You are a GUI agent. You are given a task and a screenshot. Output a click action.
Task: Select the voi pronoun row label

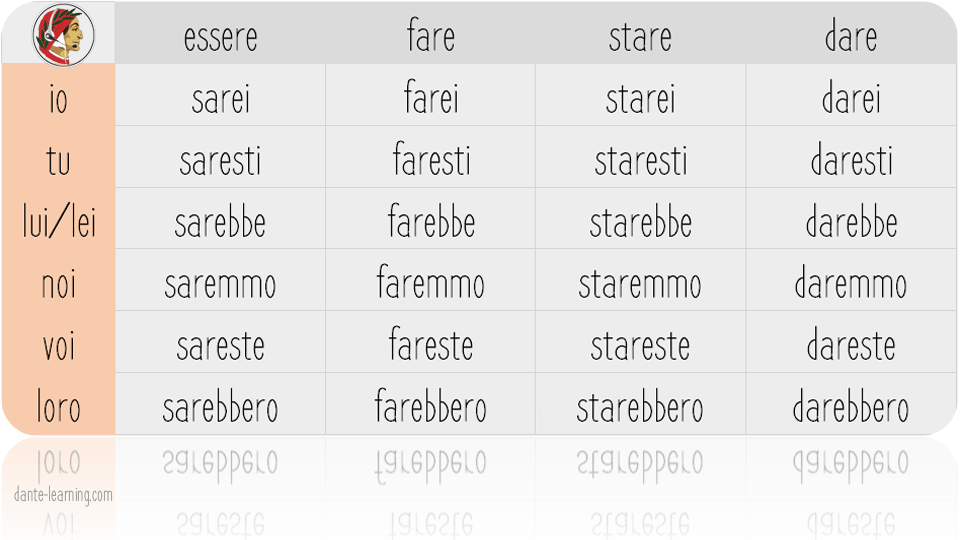pos(59,346)
